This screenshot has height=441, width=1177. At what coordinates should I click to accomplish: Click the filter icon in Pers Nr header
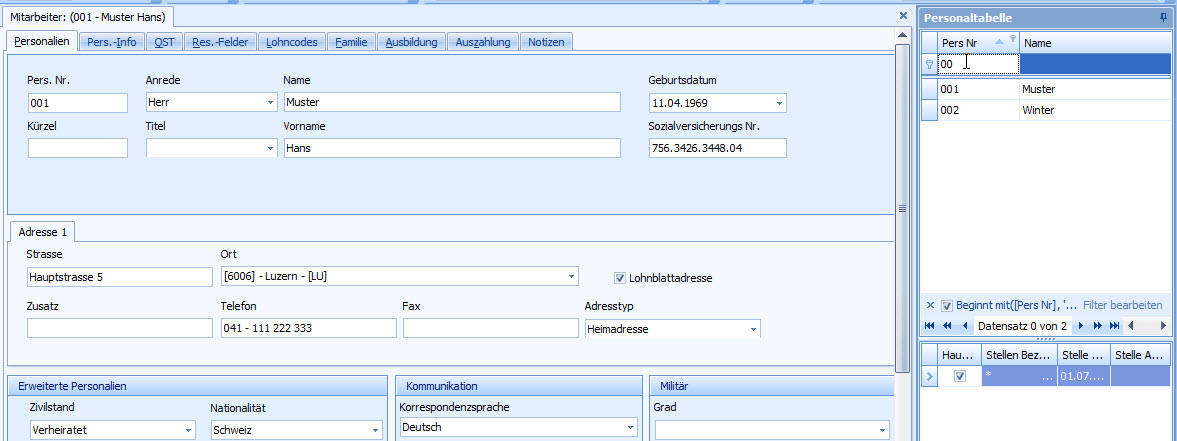(x=1012, y=40)
